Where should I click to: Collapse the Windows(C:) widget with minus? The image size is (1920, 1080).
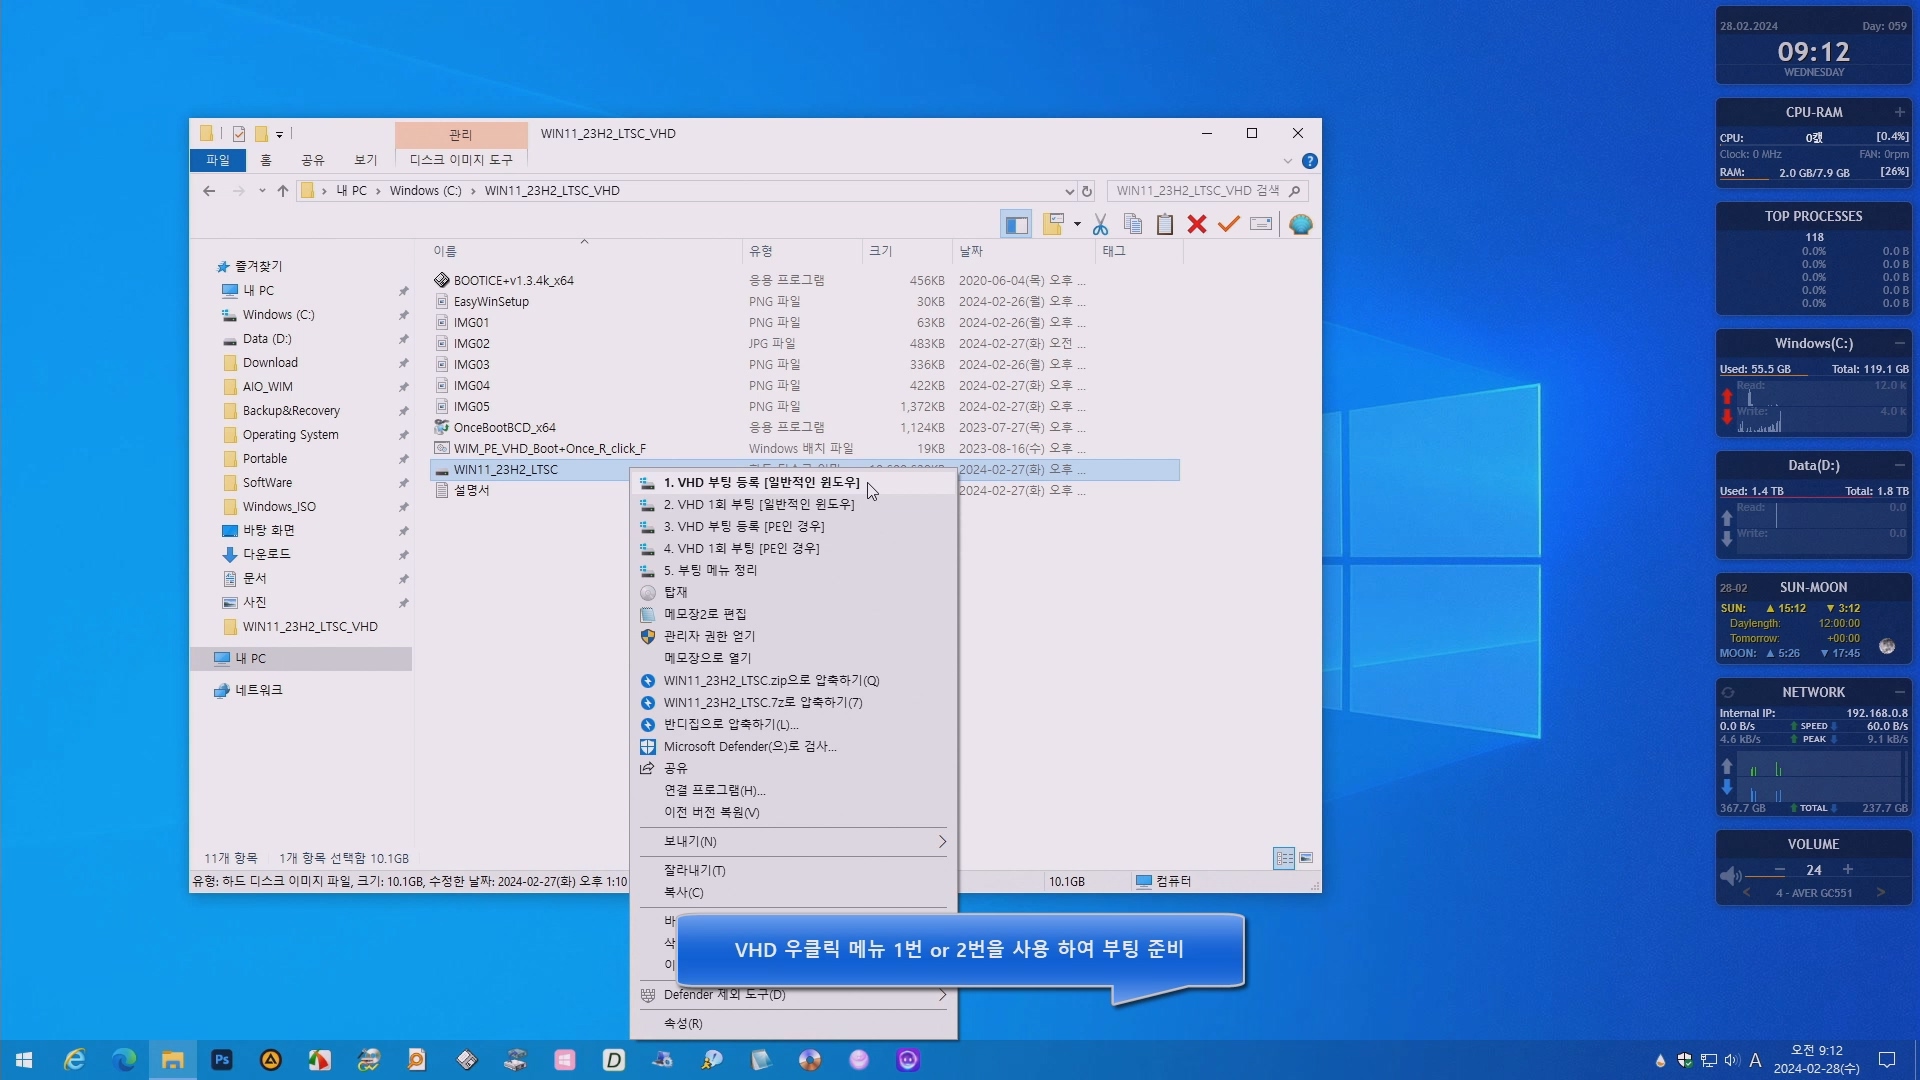[1899, 344]
